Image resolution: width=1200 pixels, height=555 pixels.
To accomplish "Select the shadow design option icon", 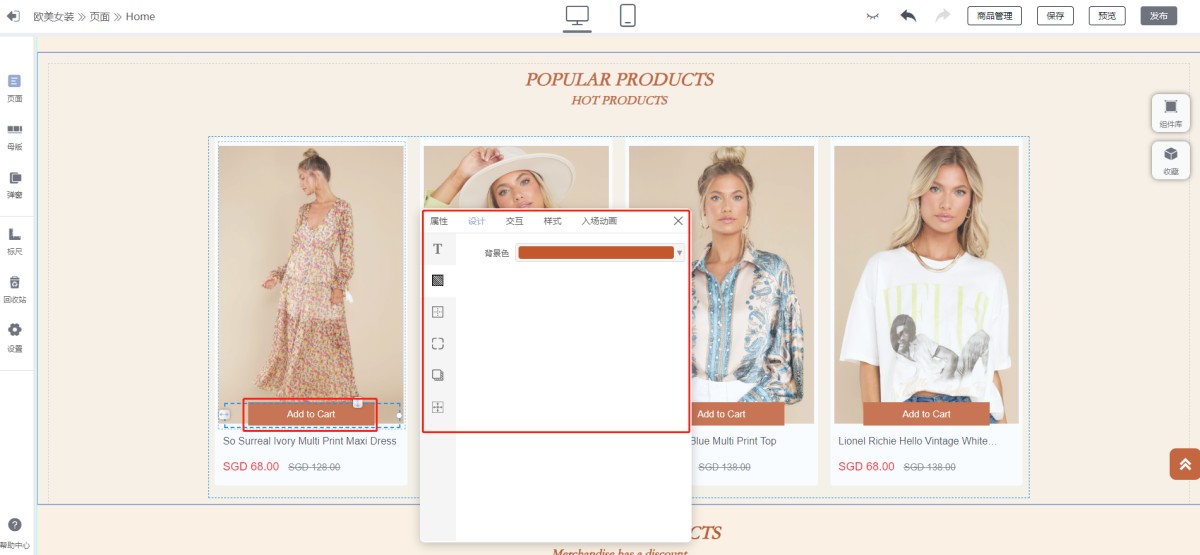I will point(437,375).
